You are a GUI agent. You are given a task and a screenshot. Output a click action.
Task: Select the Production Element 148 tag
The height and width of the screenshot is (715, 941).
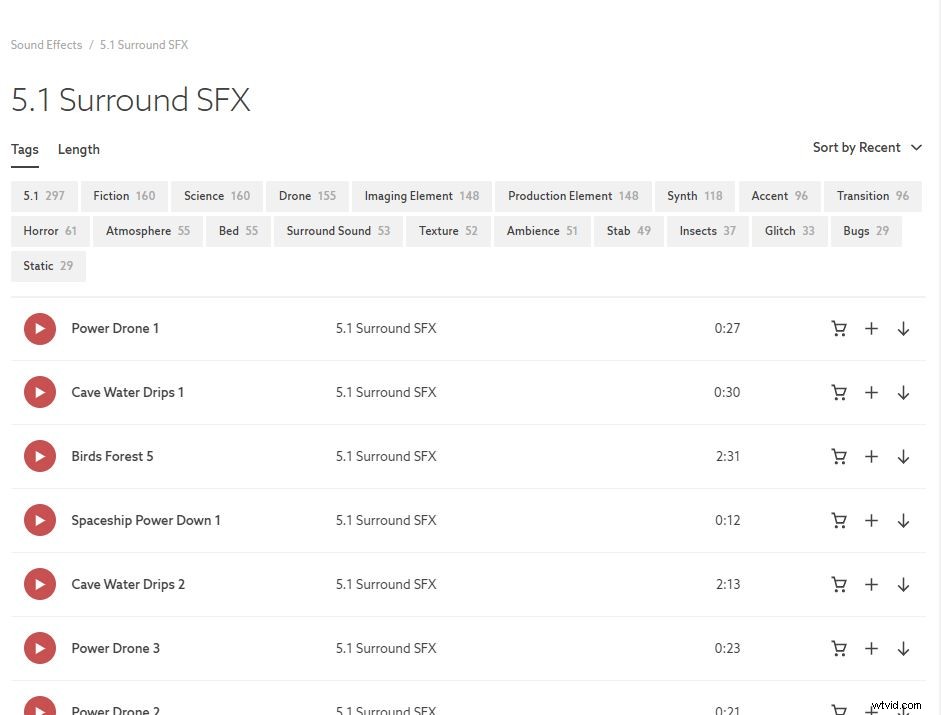click(572, 196)
